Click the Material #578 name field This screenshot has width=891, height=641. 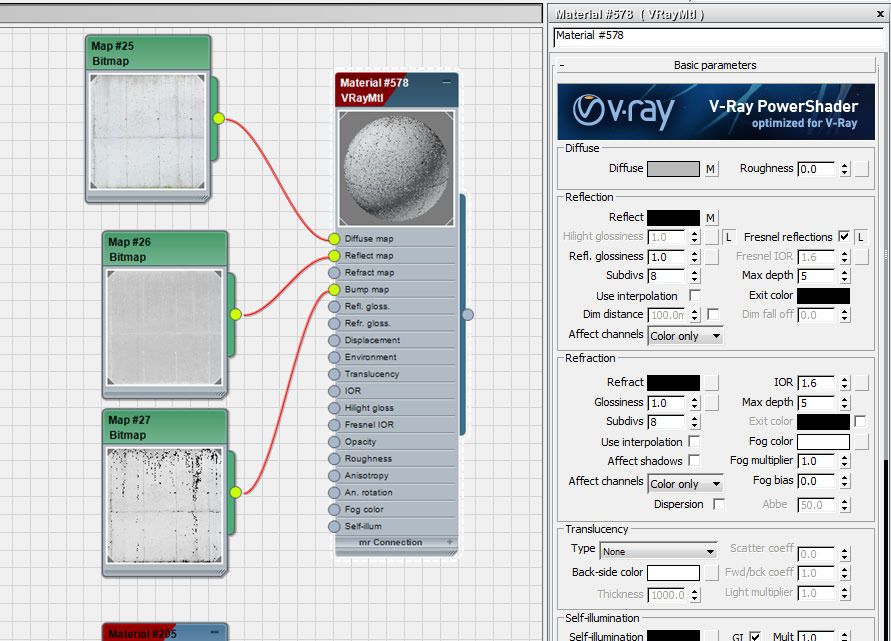718,36
